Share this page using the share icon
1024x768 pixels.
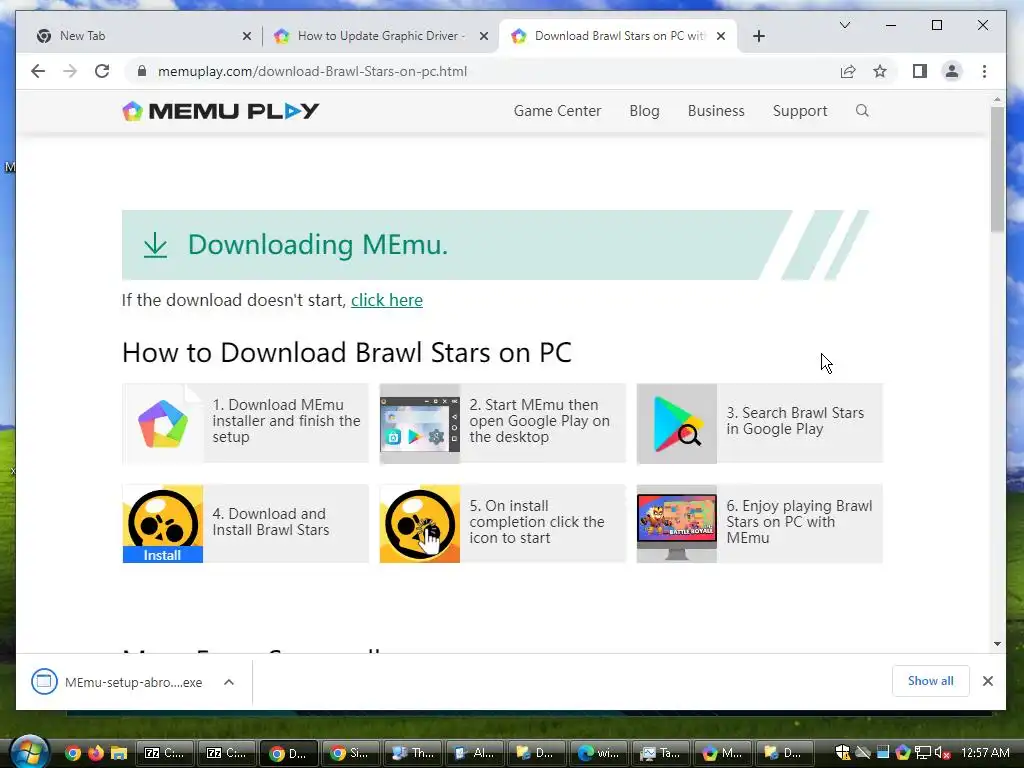848,71
